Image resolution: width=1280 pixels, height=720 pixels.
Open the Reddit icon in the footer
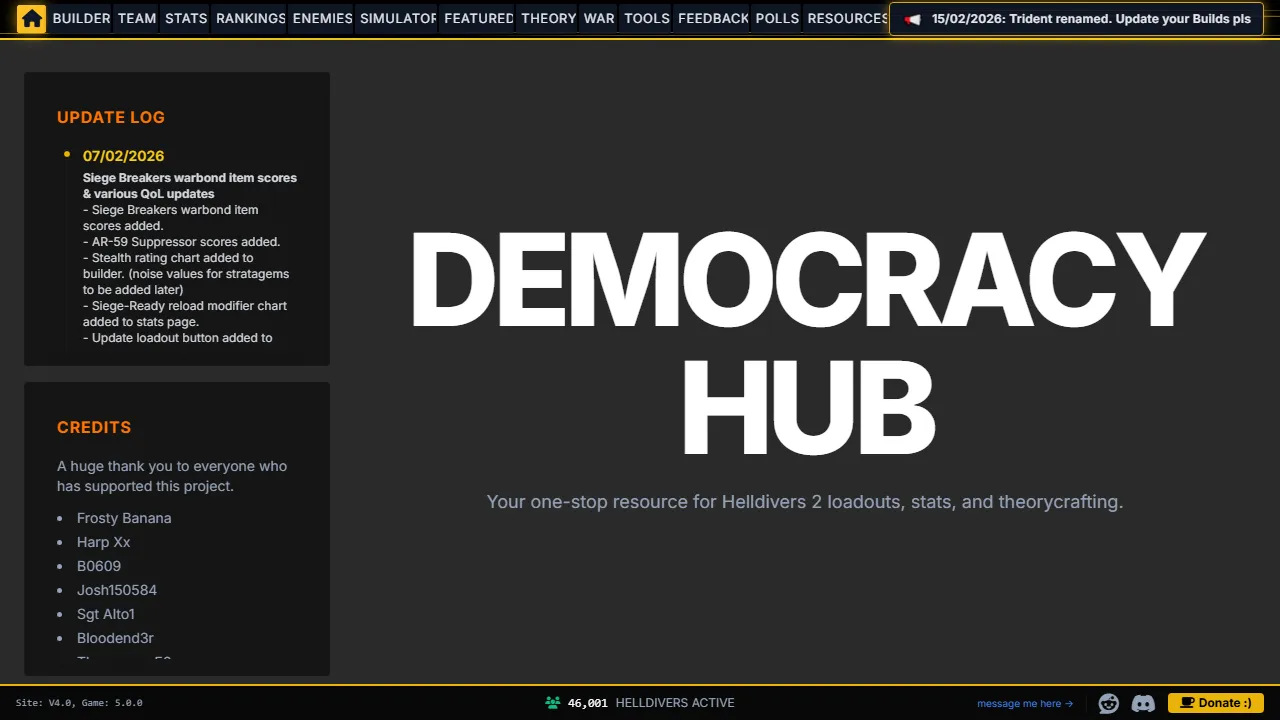1108,703
